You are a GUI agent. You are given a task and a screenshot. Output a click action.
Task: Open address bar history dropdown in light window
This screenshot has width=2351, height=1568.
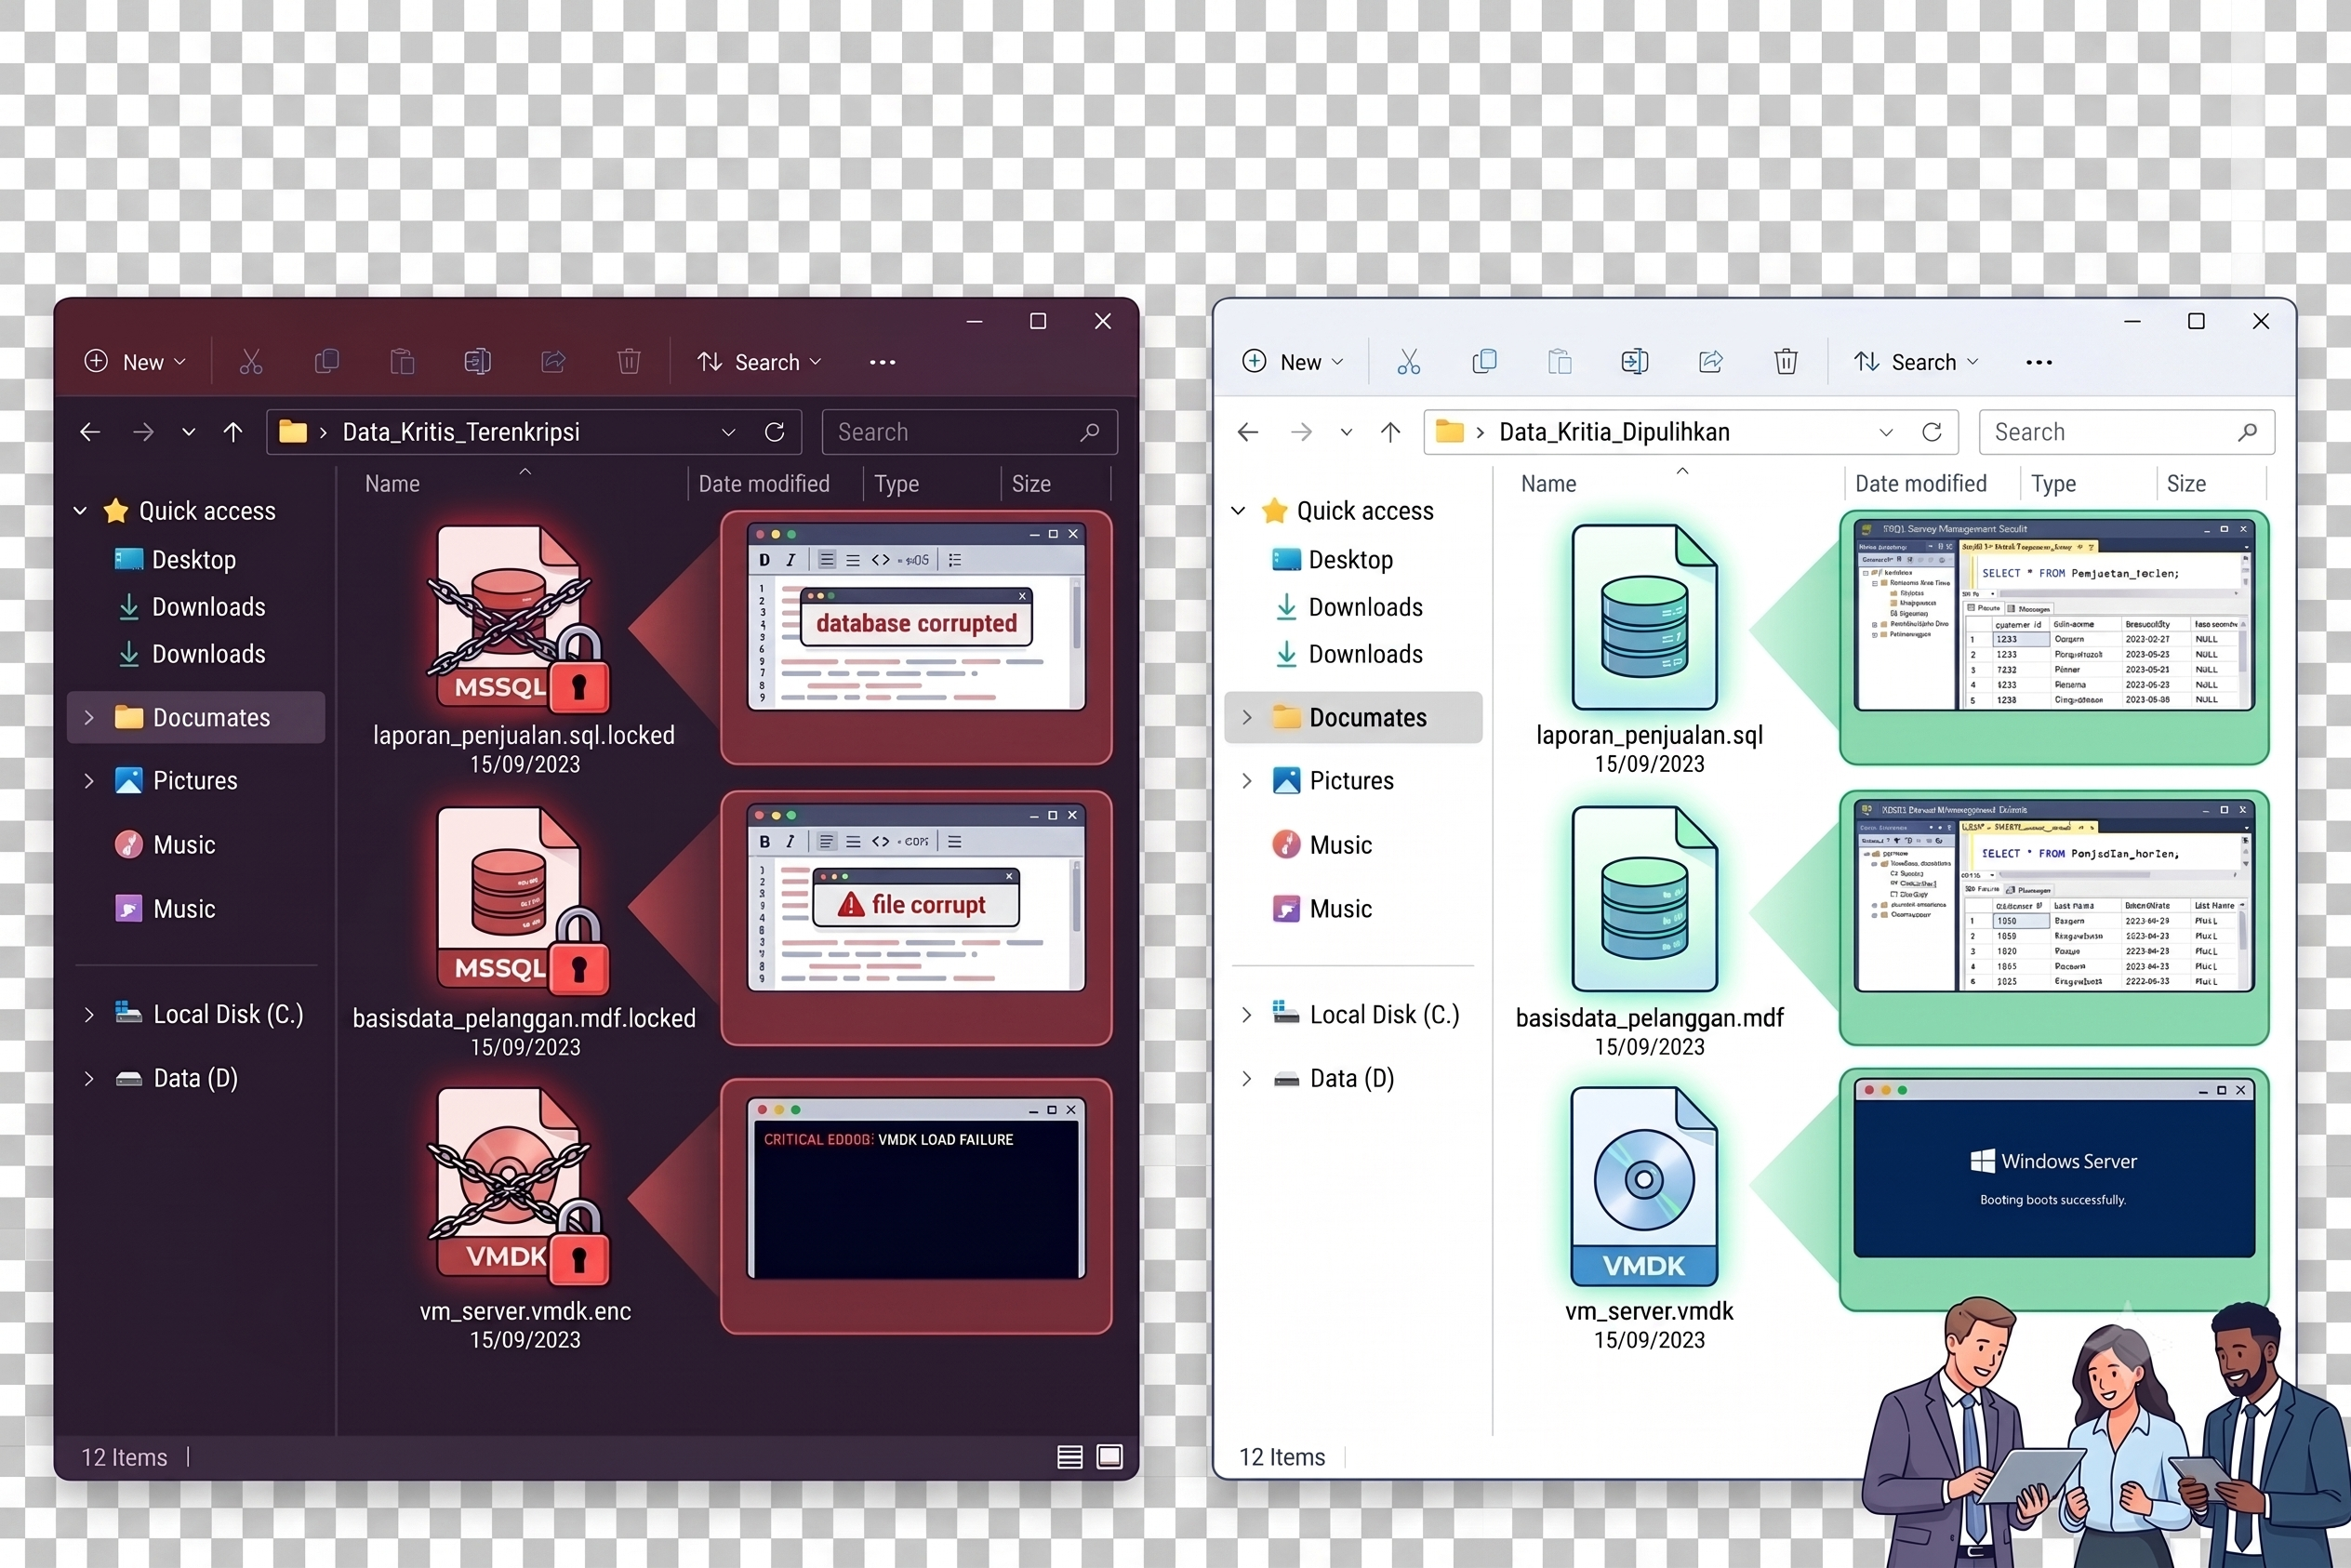[x=1886, y=432]
